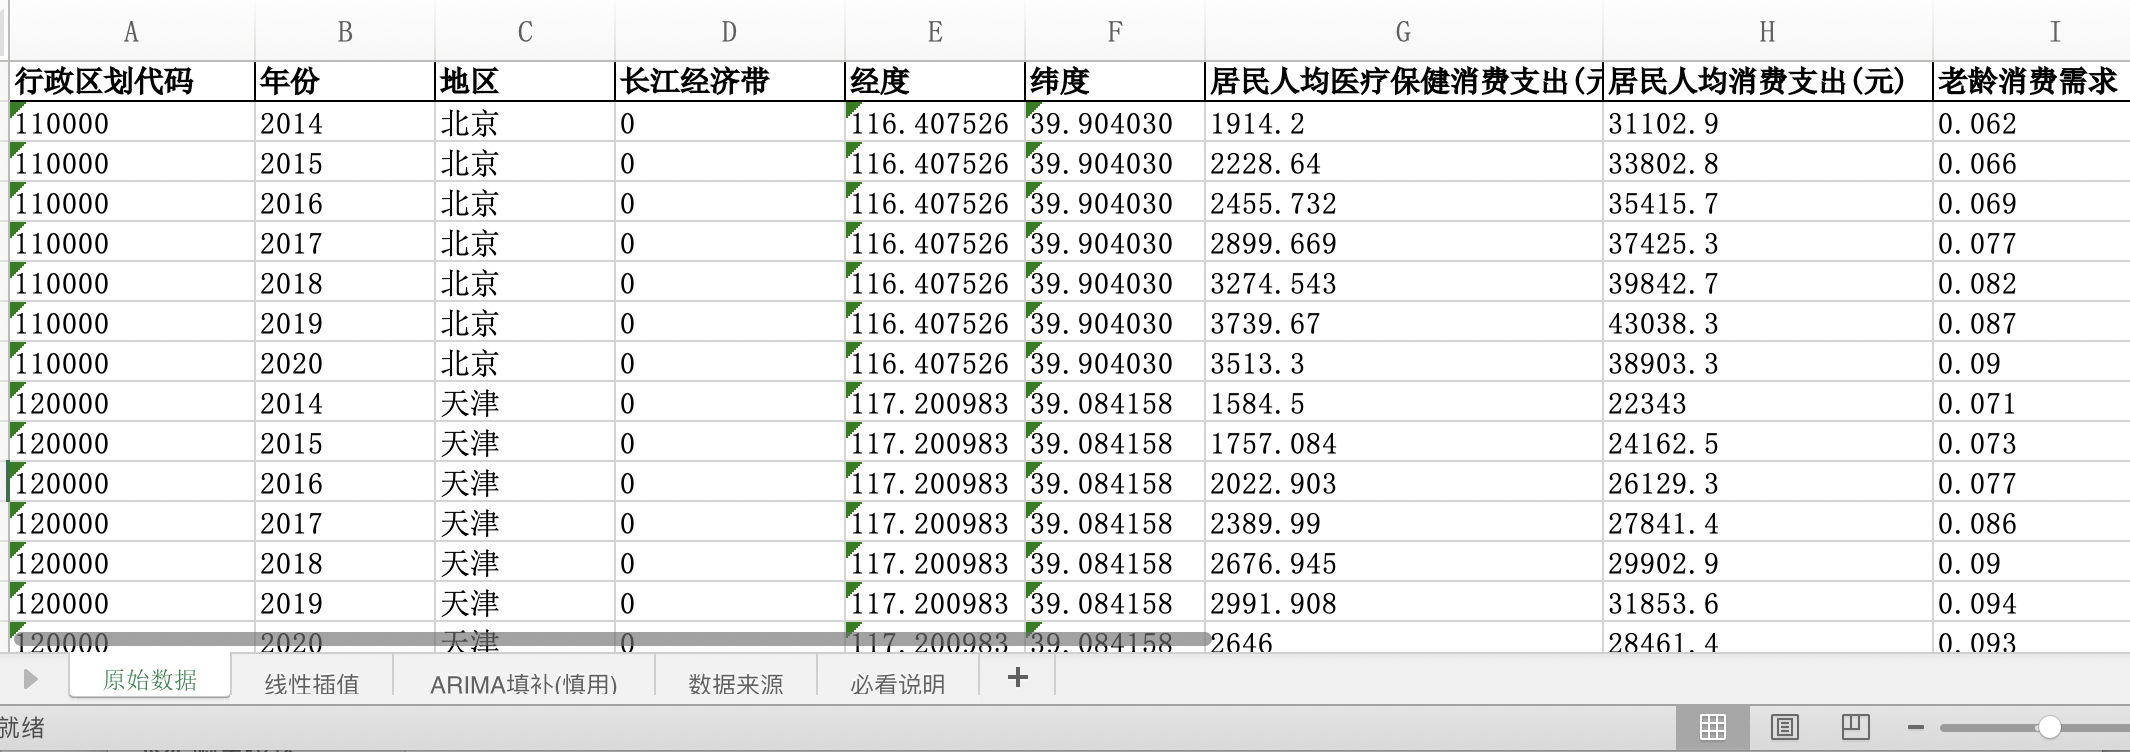Click the 地区 header cell
This screenshot has width=2130, height=752.
pos(525,81)
